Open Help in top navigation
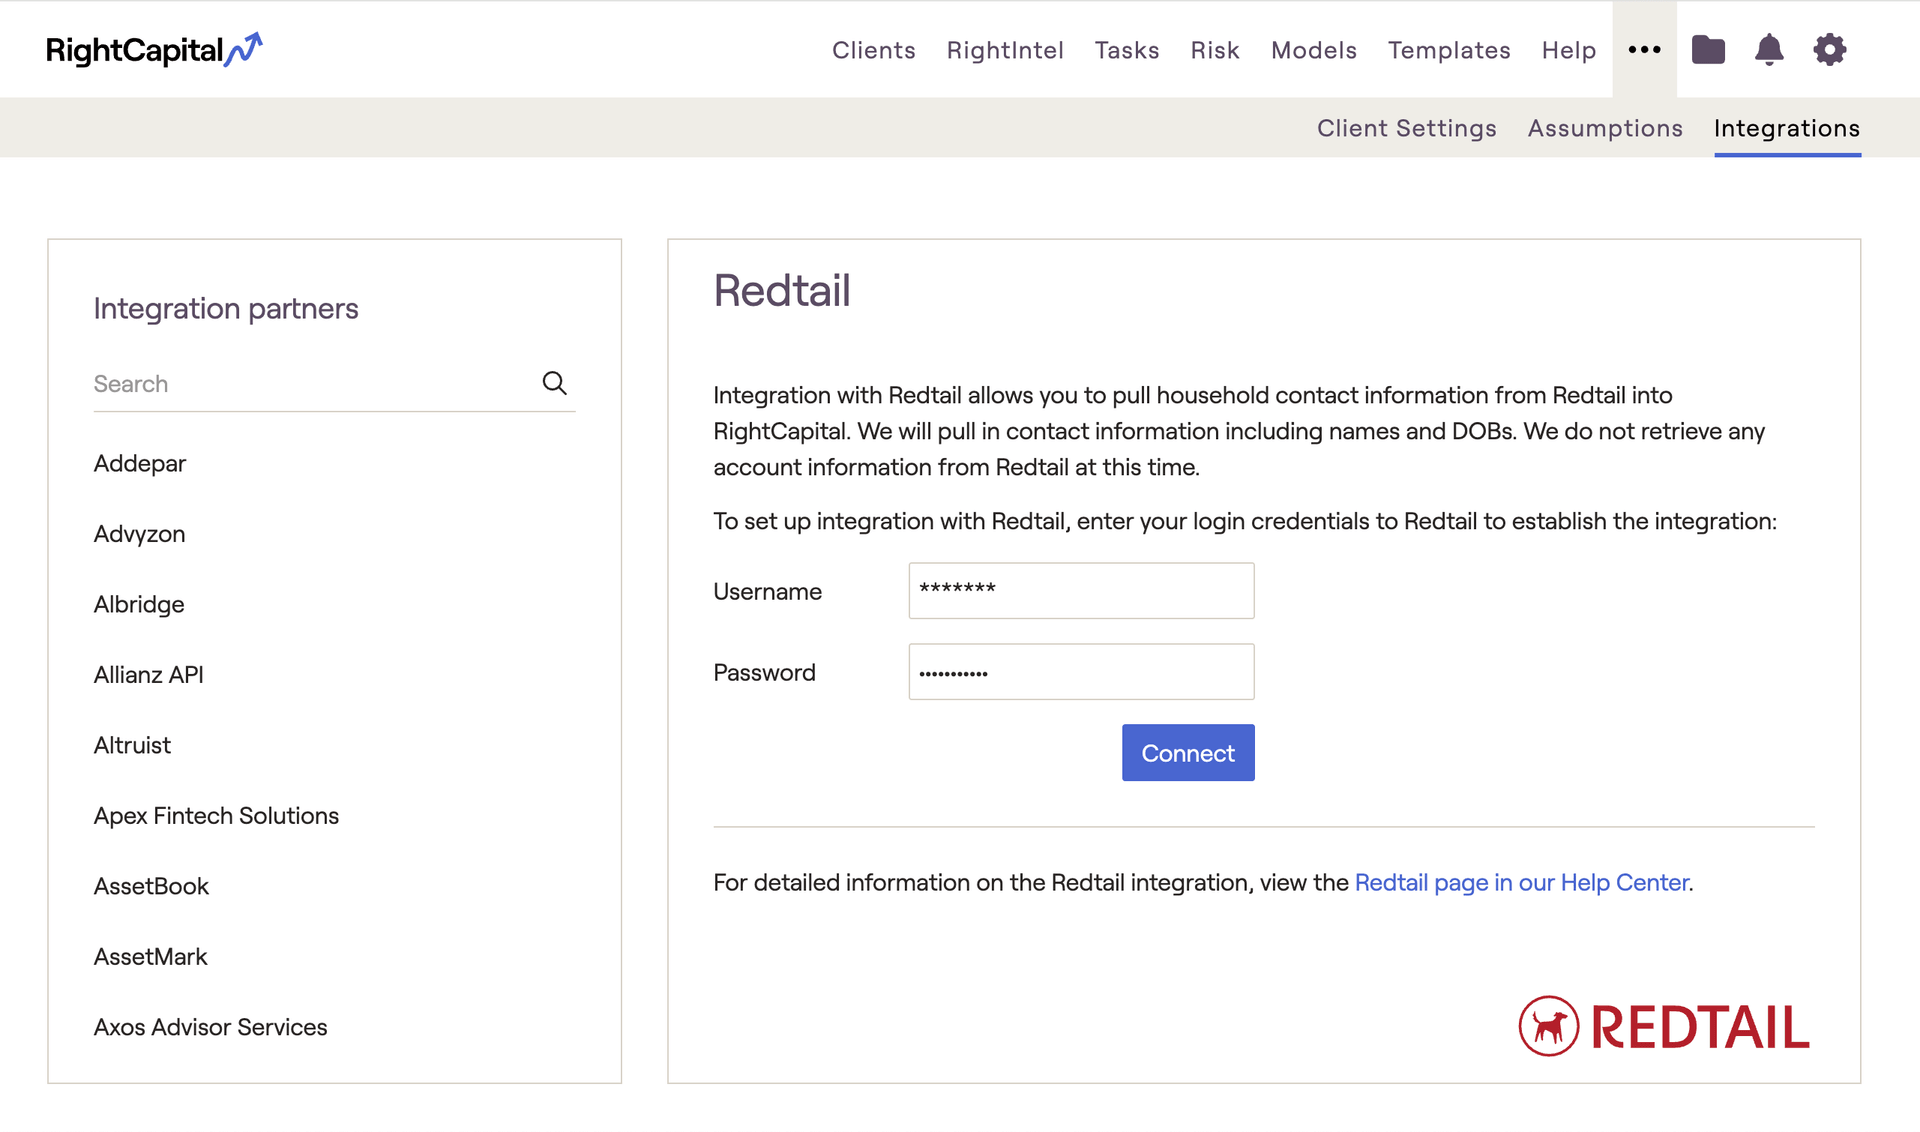Screen dimensions: 1920x1132 pyautogui.click(x=1569, y=50)
